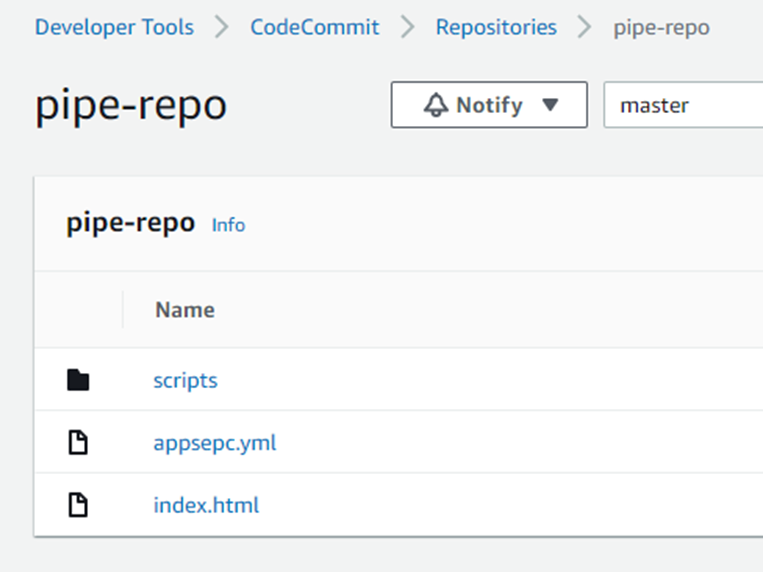Click the file icon beside index.html
The height and width of the screenshot is (572, 763).
click(x=78, y=505)
